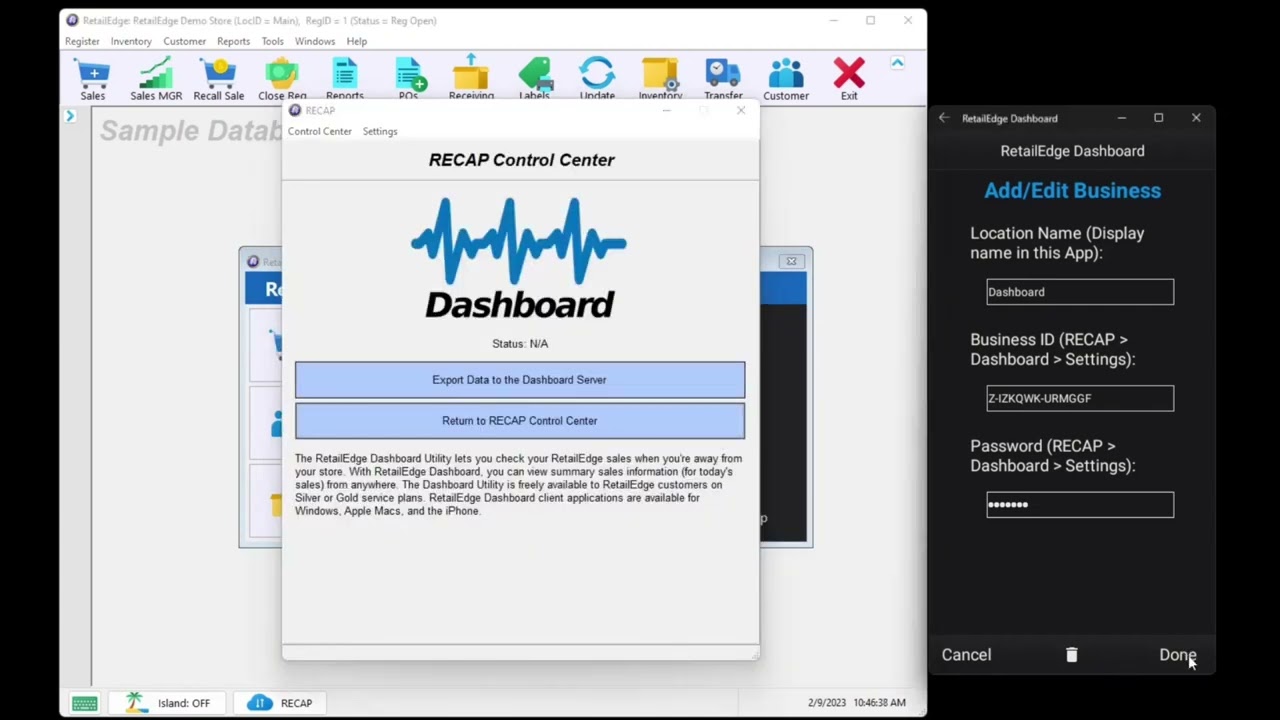The image size is (1280, 720).
Task: Click the RECAP status bar button
Action: [x=280, y=703]
